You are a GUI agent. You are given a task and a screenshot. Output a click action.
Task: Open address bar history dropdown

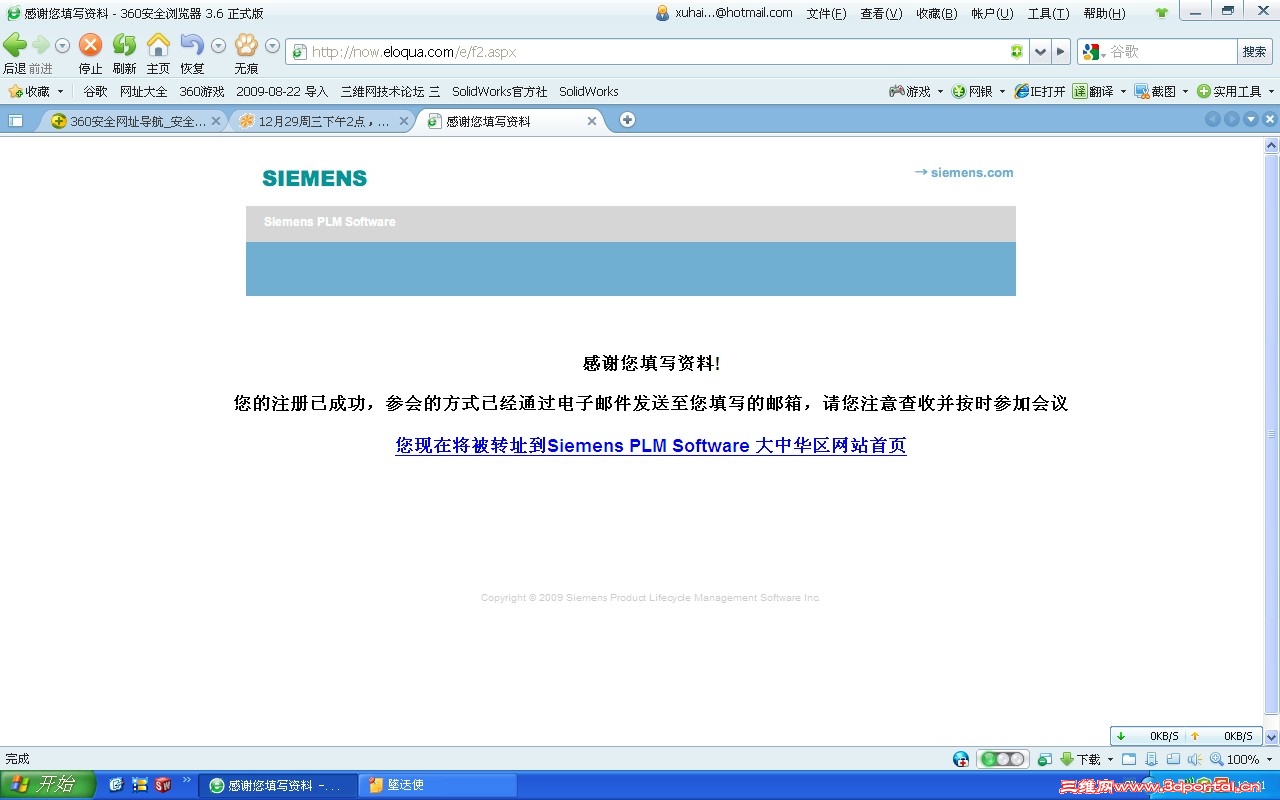pos(1040,52)
